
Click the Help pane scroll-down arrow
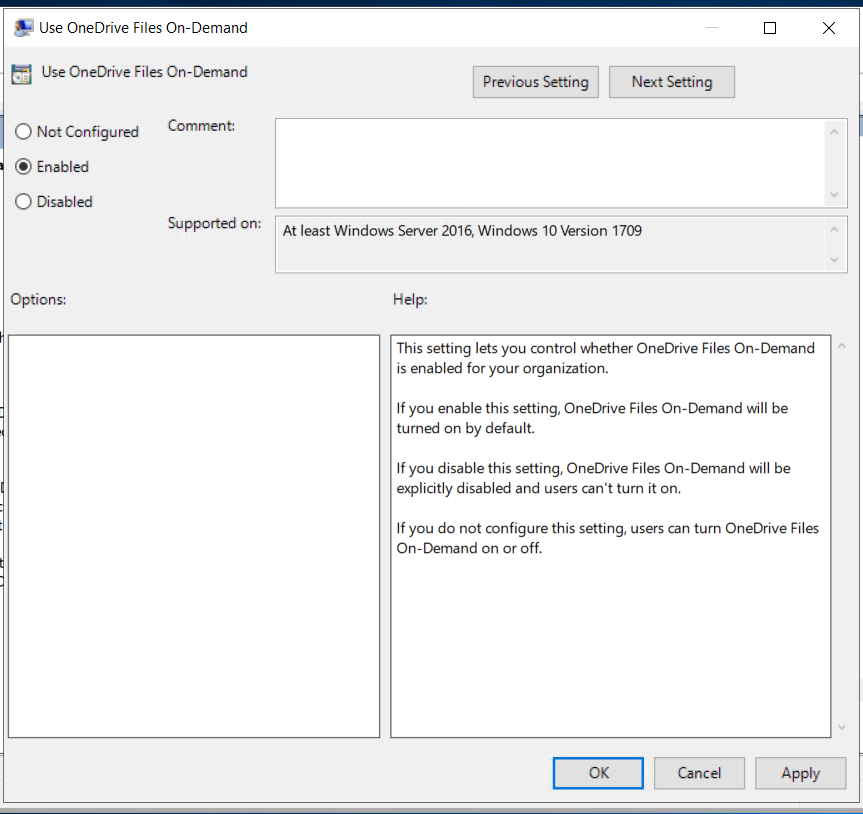842,727
